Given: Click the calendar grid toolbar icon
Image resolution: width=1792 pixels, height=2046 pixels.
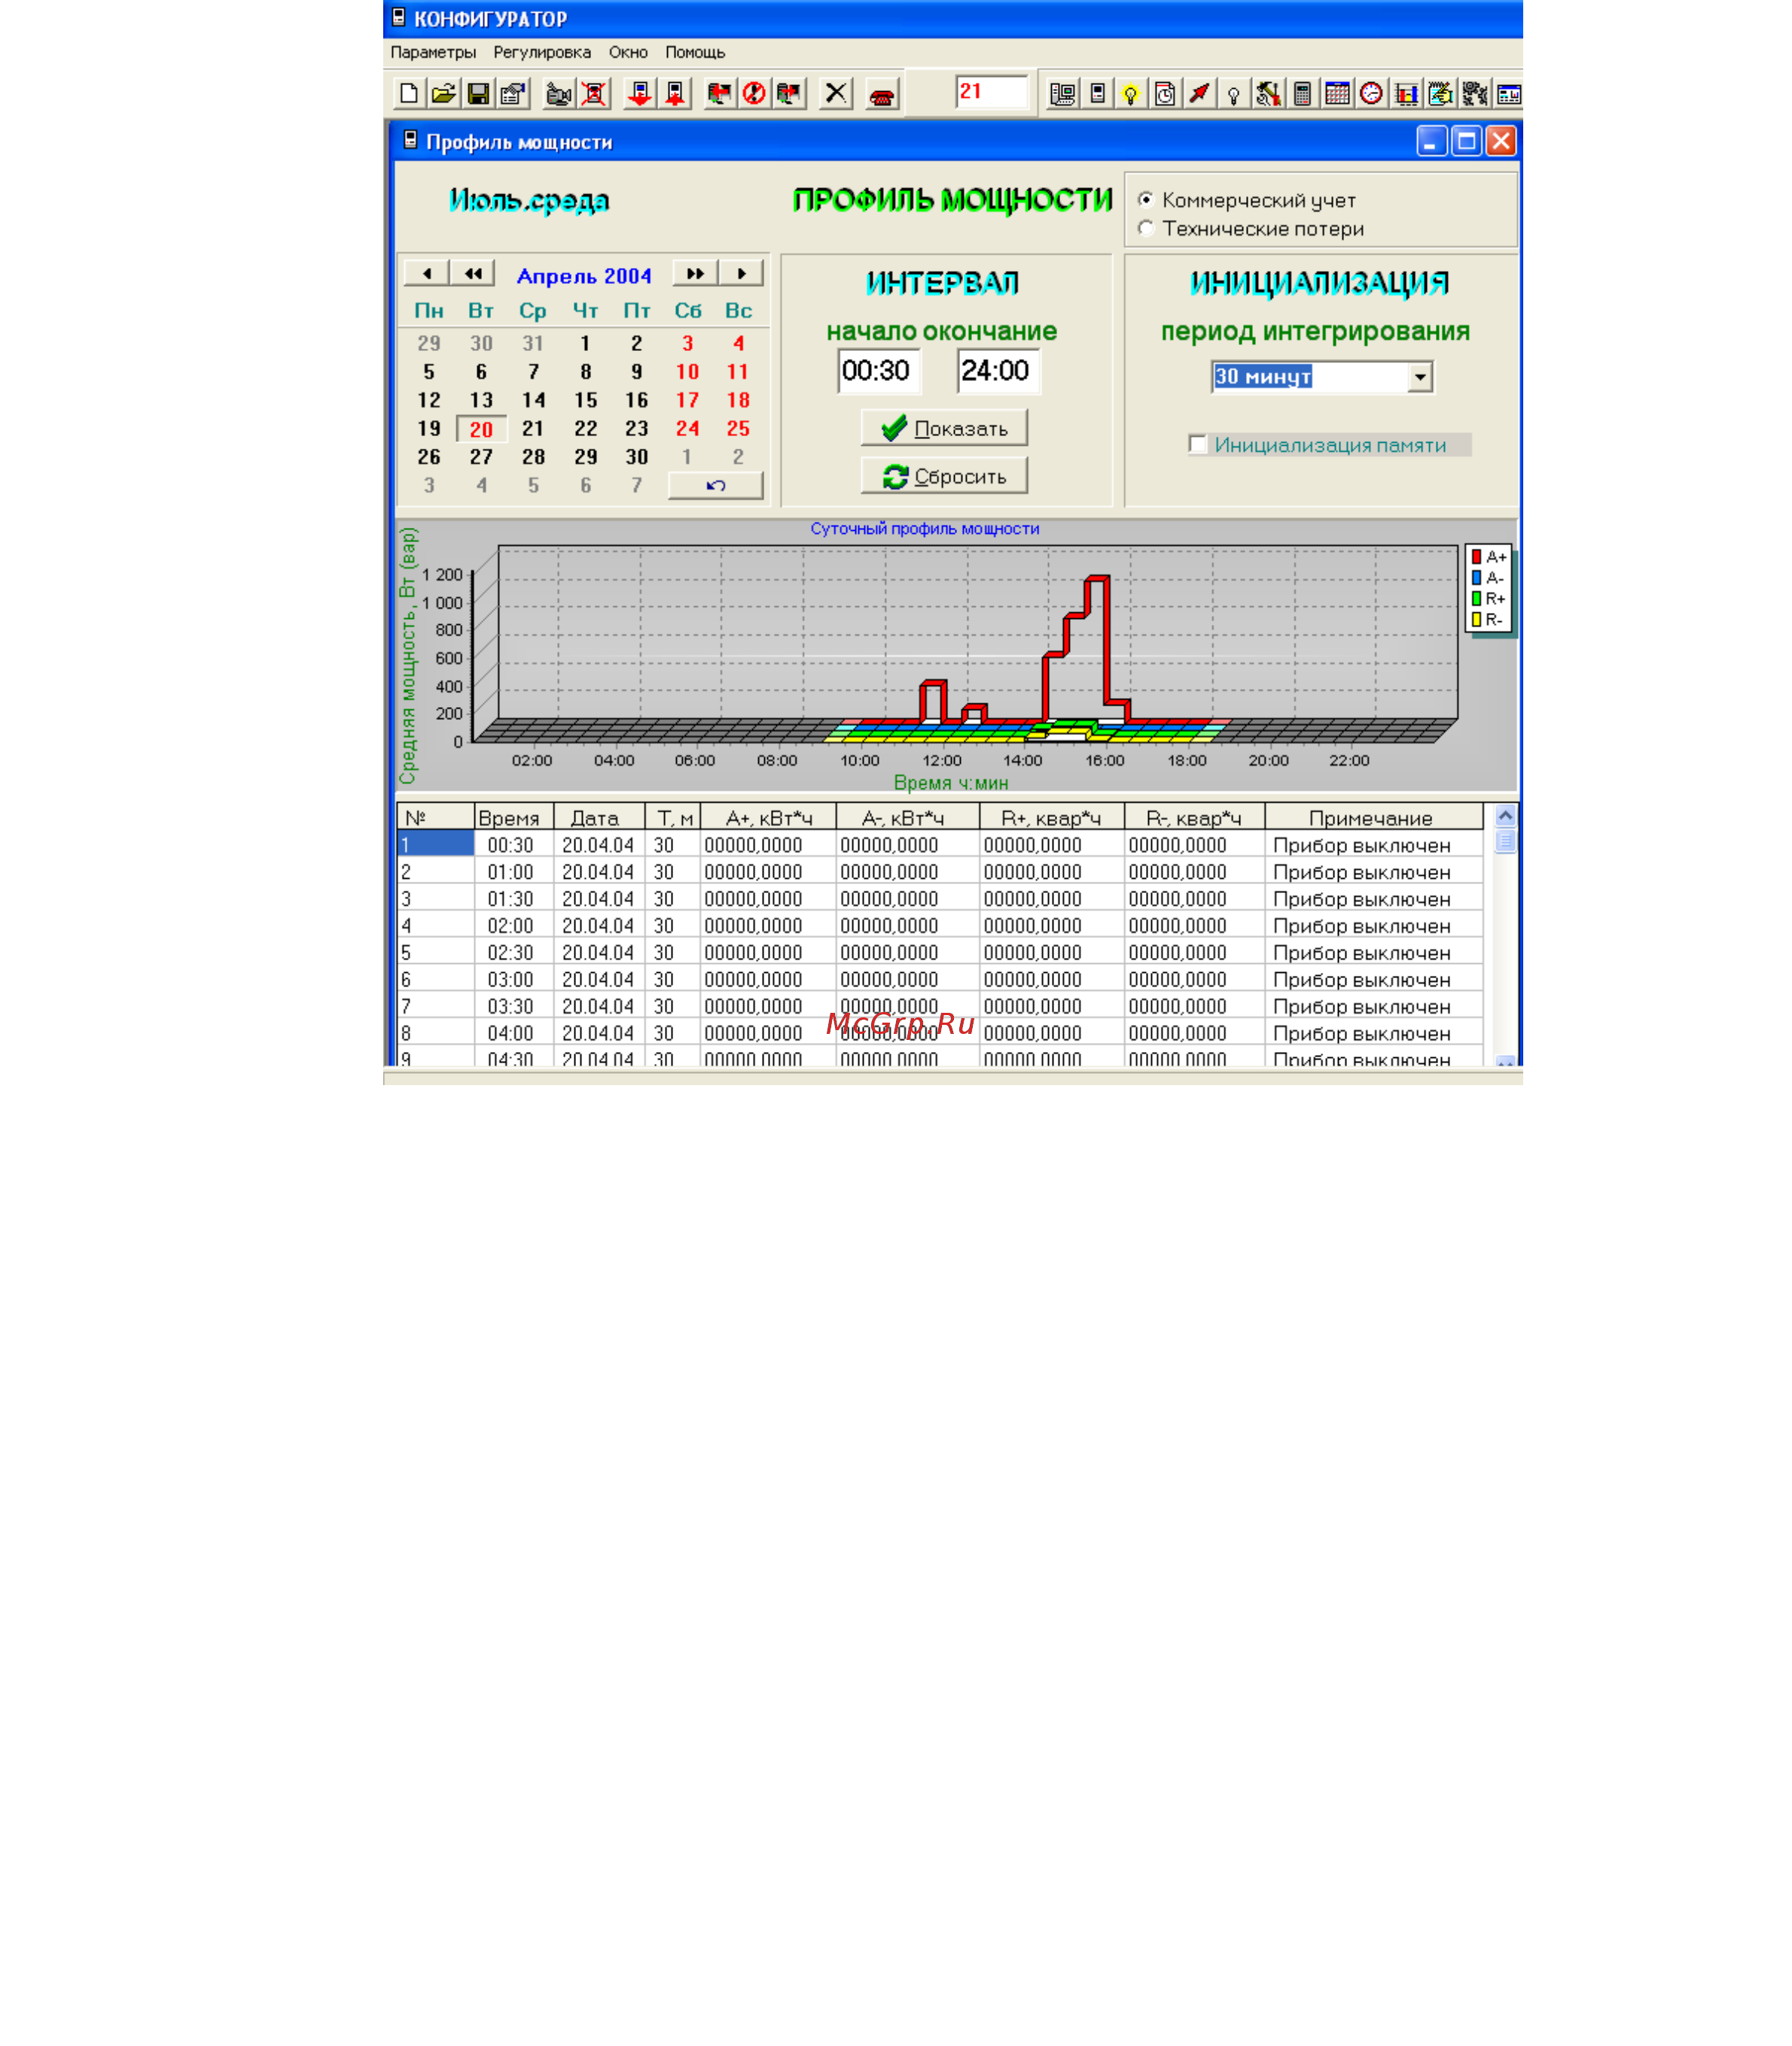Looking at the screenshot, I should [x=1337, y=94].
